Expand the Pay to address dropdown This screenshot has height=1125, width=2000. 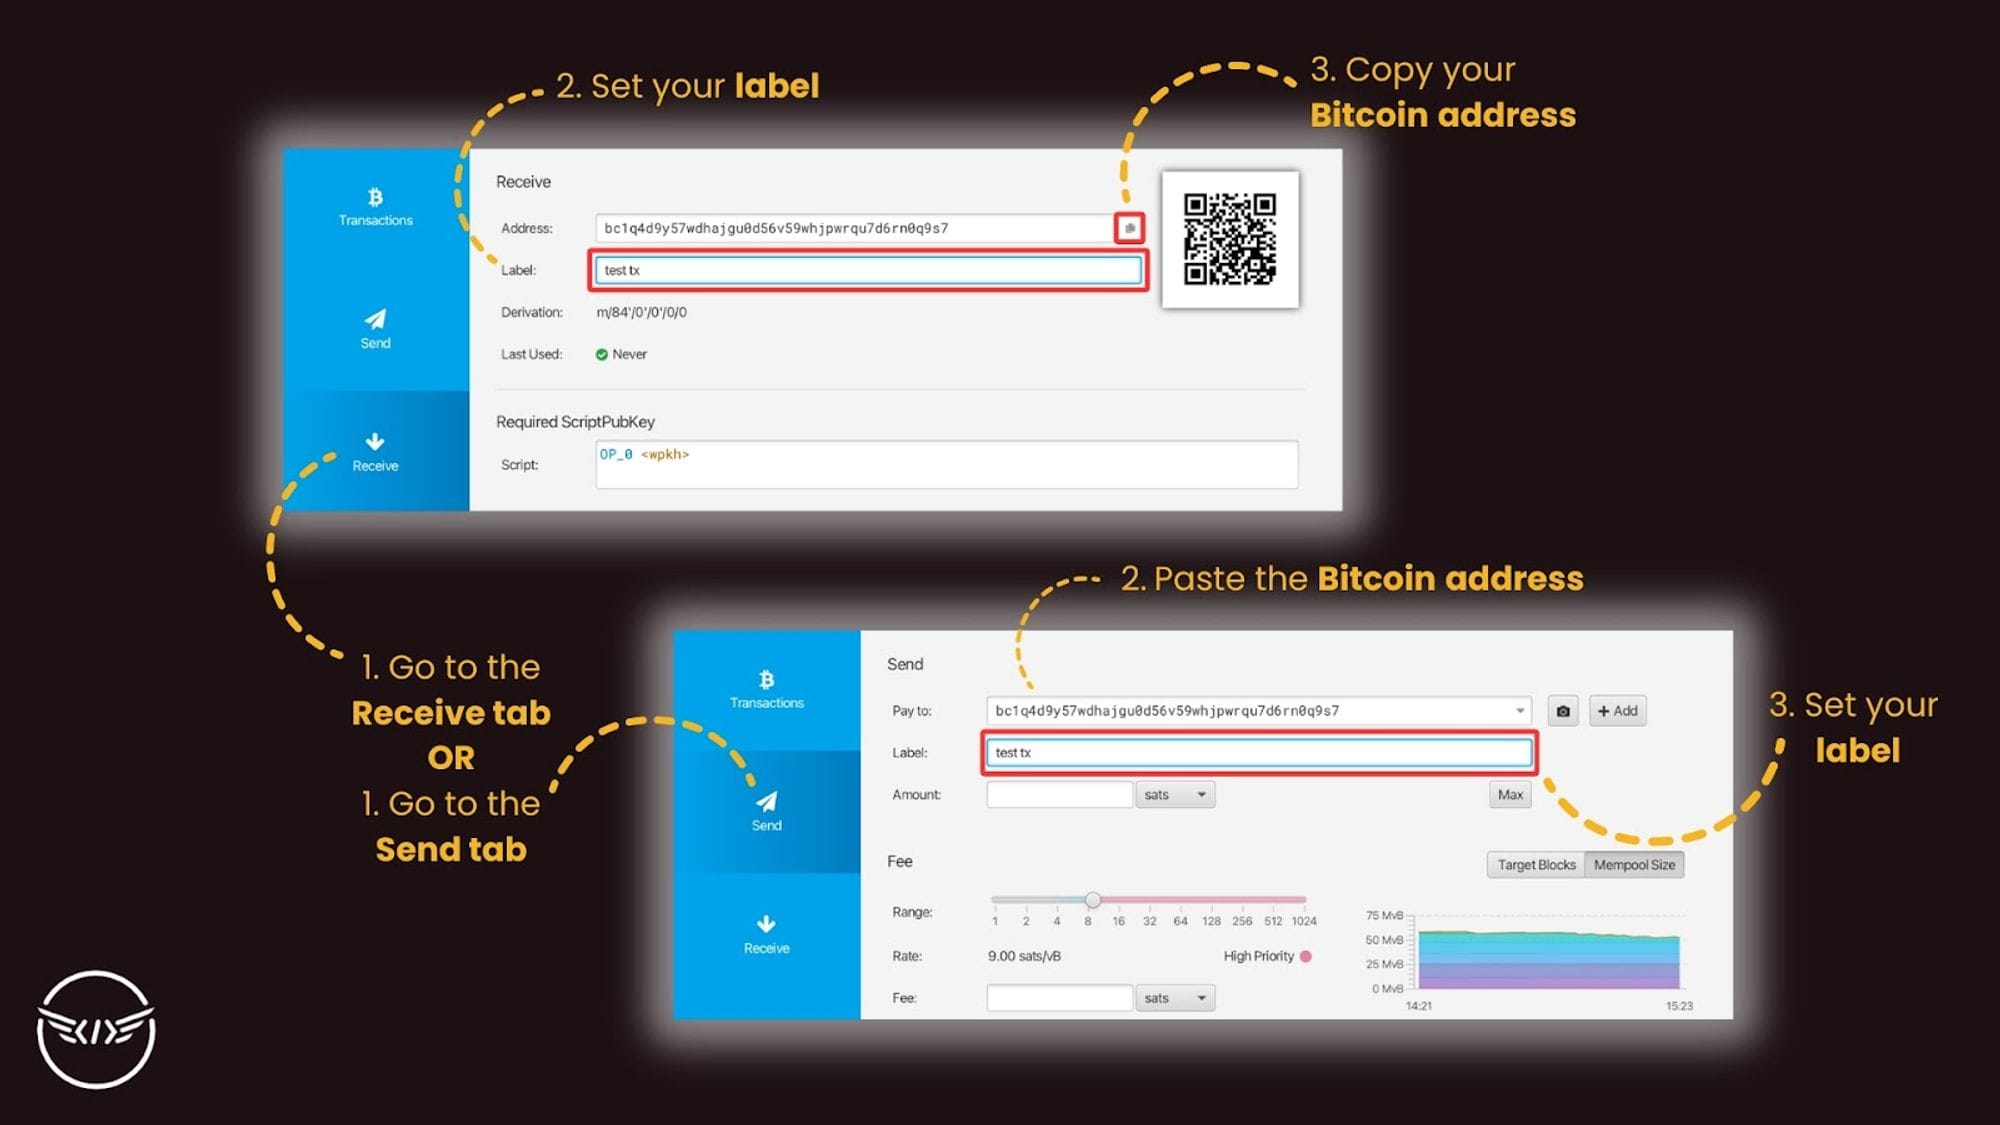[x=1521, y=710]
